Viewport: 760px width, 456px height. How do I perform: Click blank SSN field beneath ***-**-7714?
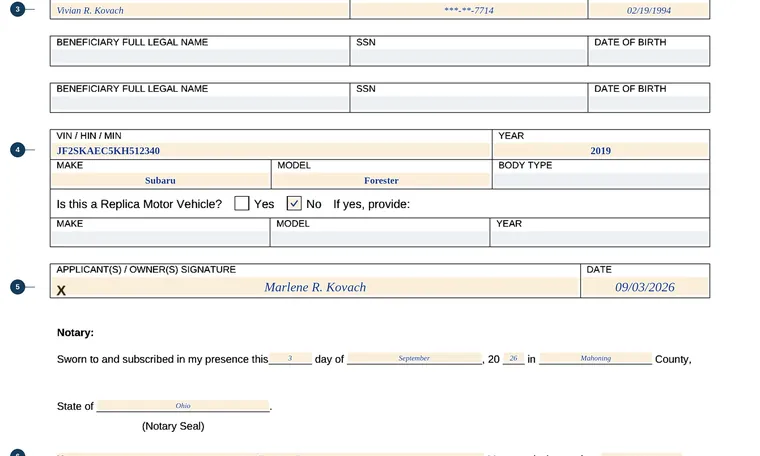pyautogui.click(x=469, y=57)
